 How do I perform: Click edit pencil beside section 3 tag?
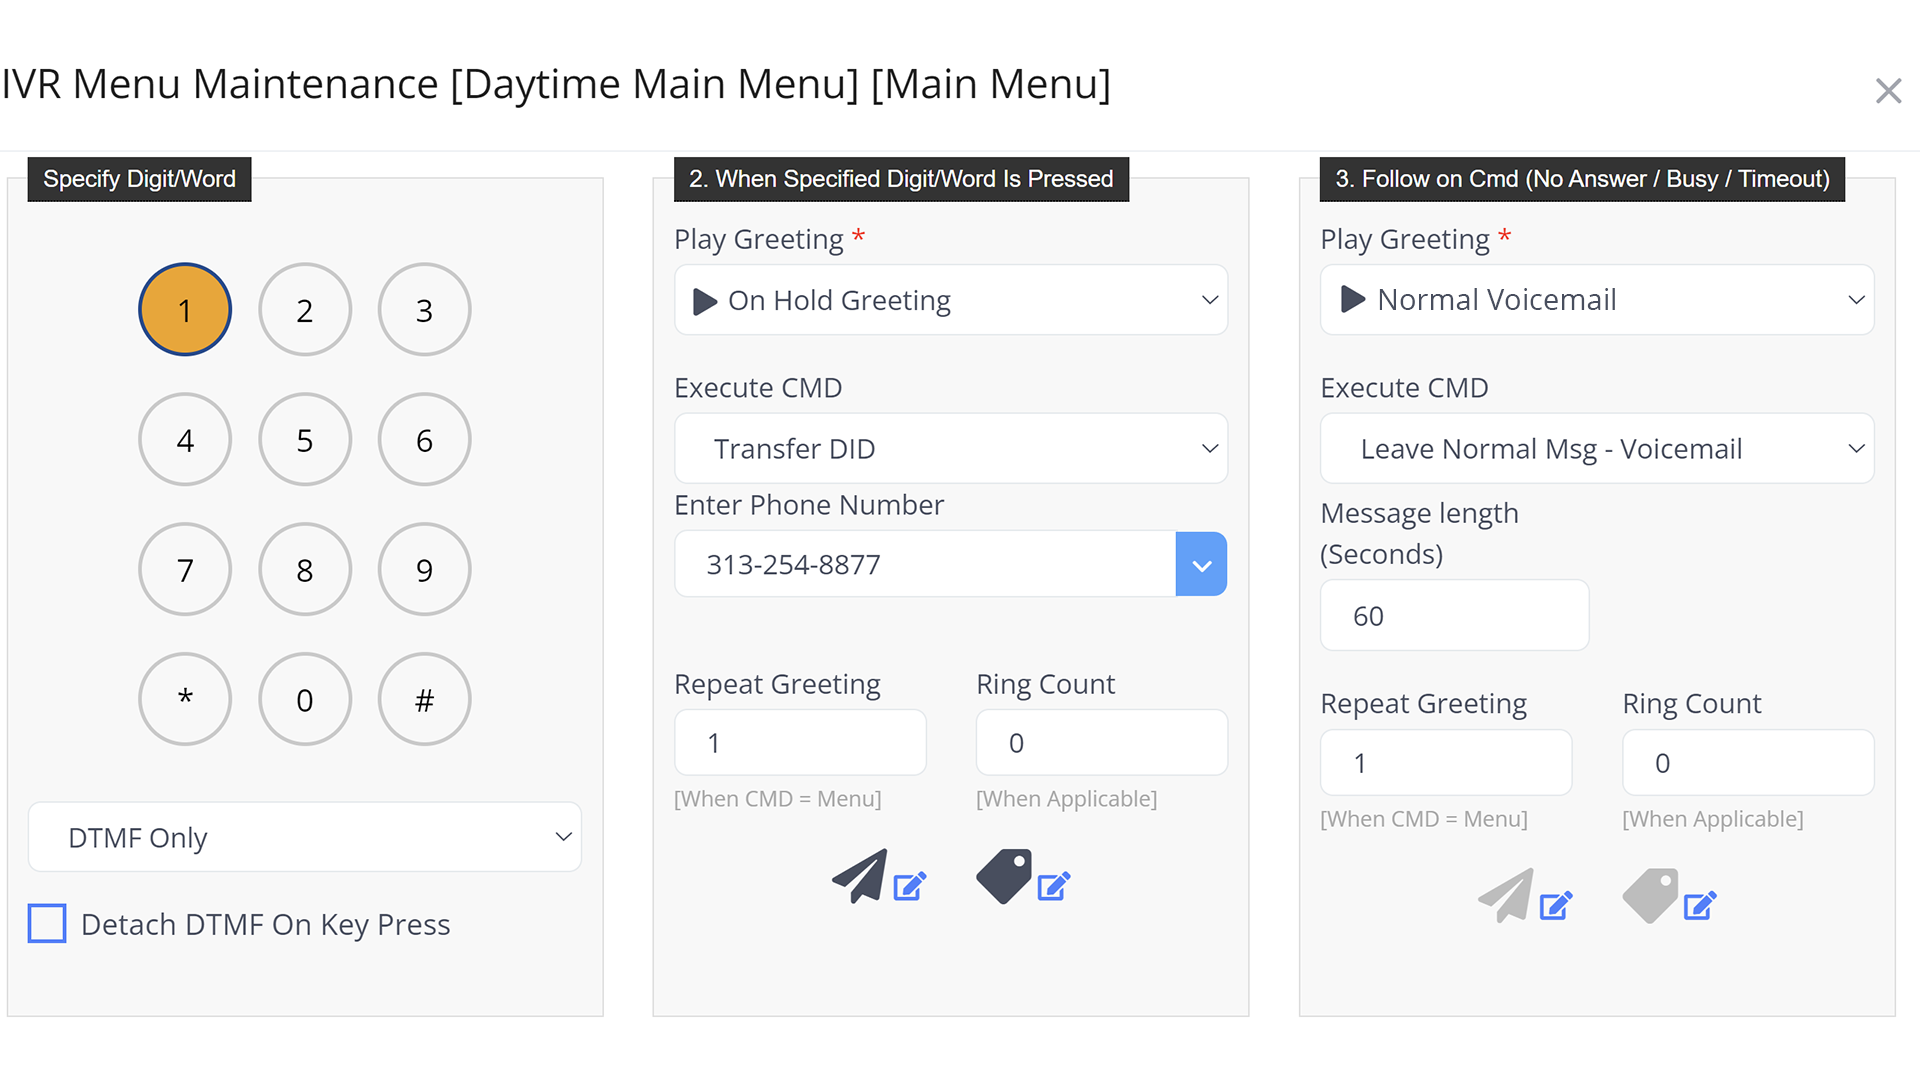(x=1699, y=906)
